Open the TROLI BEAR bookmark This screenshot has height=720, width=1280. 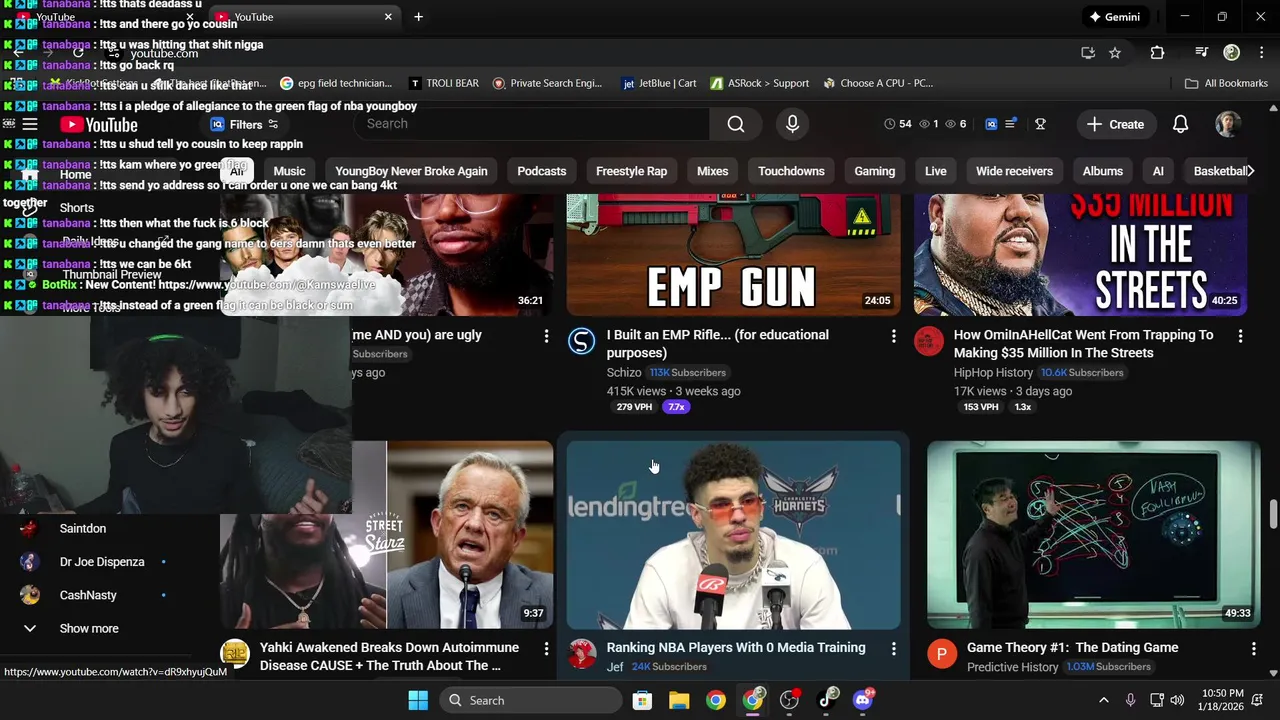point(443,83)
